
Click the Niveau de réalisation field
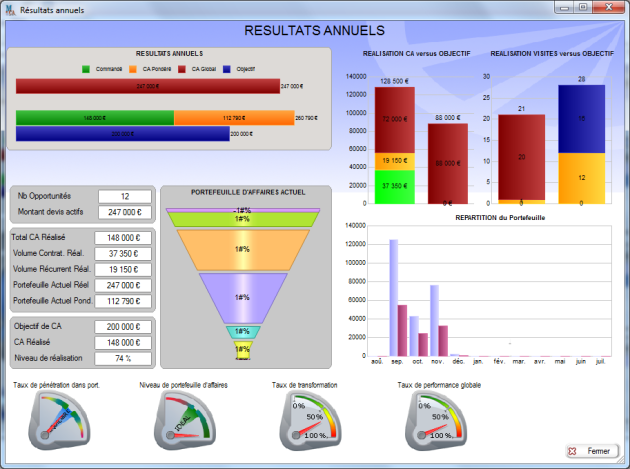point(123,358)
